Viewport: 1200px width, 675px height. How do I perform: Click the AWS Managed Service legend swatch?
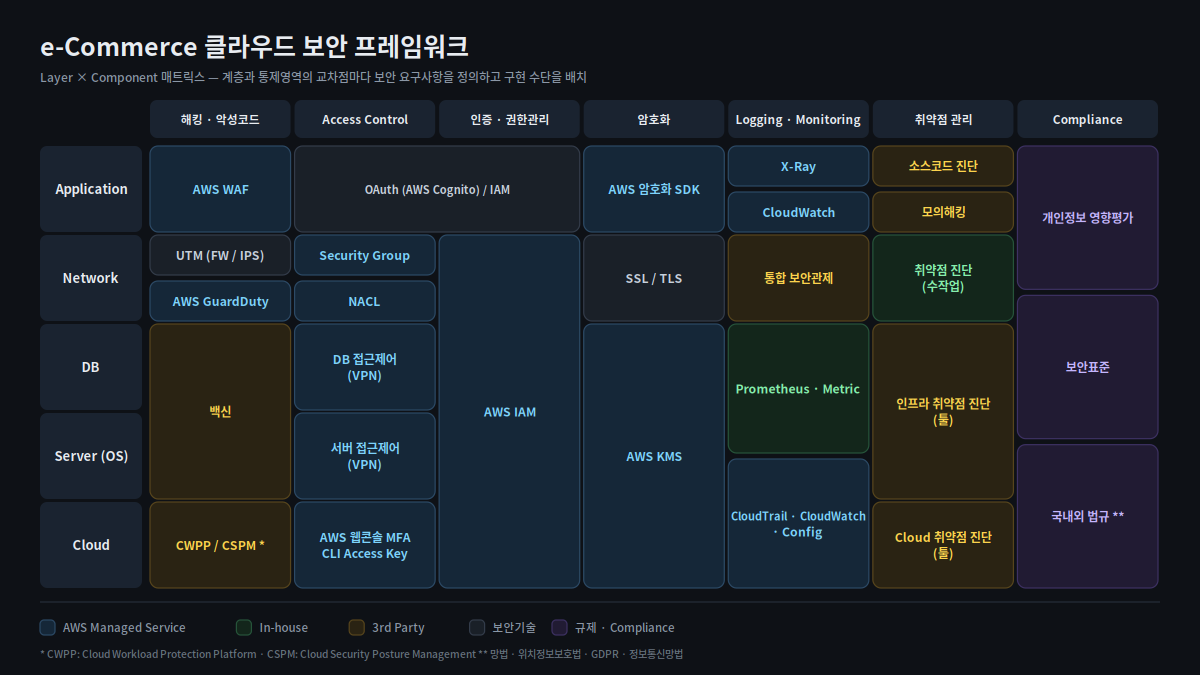48,628
